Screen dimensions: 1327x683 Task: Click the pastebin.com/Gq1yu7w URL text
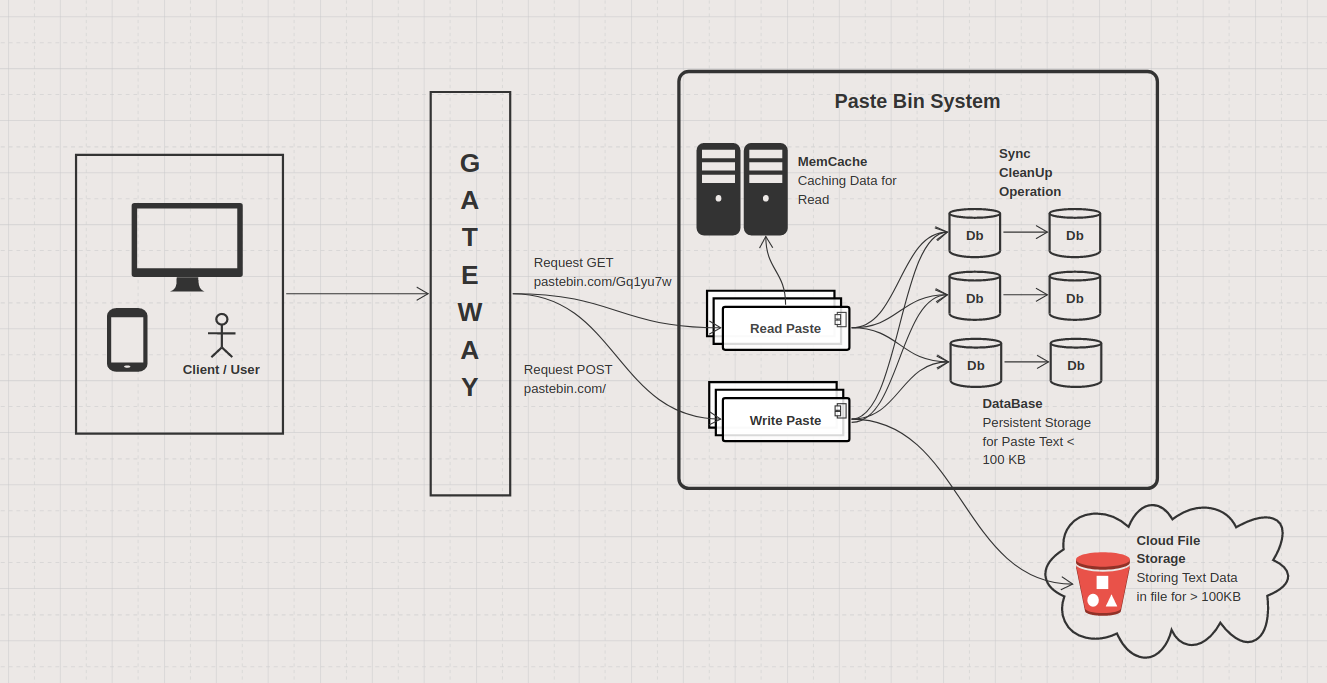[x=602, y=282]
